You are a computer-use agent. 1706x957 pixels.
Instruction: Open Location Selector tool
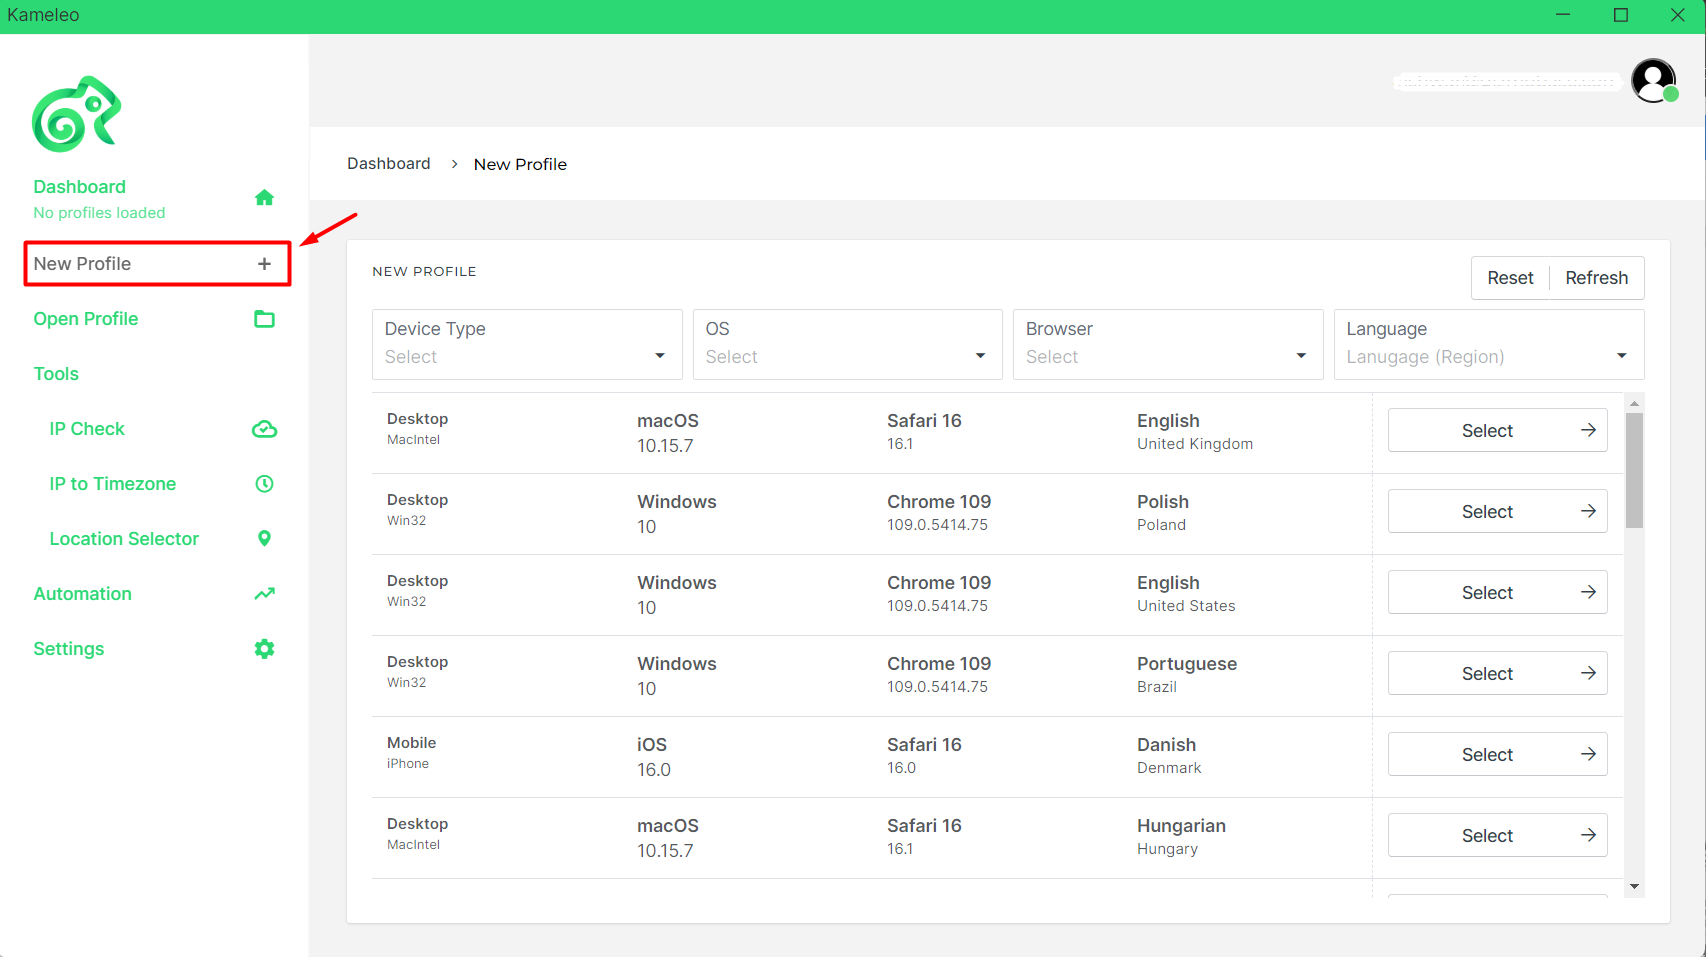tap(124, 539)
